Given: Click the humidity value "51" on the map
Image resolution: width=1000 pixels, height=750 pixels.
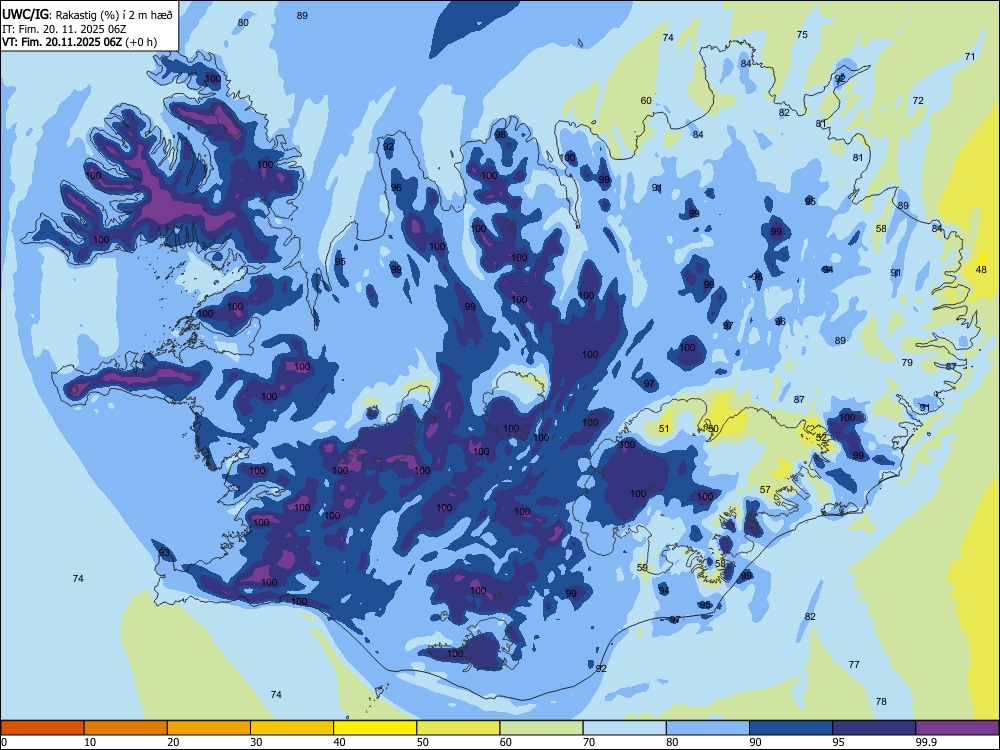Looking at the screenshot, I should pyautogui.click(x=664, y=429).
